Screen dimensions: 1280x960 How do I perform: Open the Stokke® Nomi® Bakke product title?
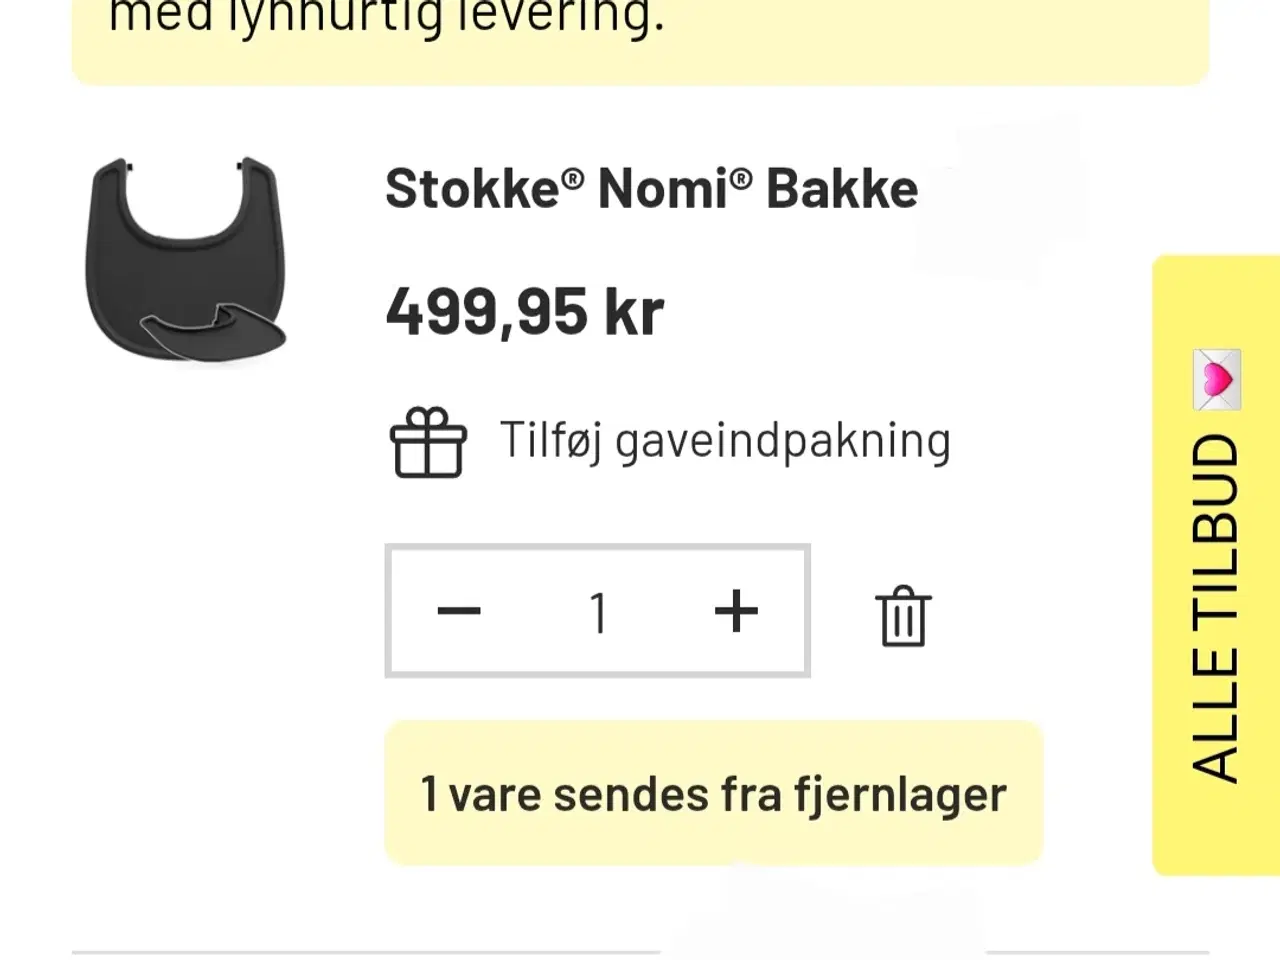[x=651, y=189]
